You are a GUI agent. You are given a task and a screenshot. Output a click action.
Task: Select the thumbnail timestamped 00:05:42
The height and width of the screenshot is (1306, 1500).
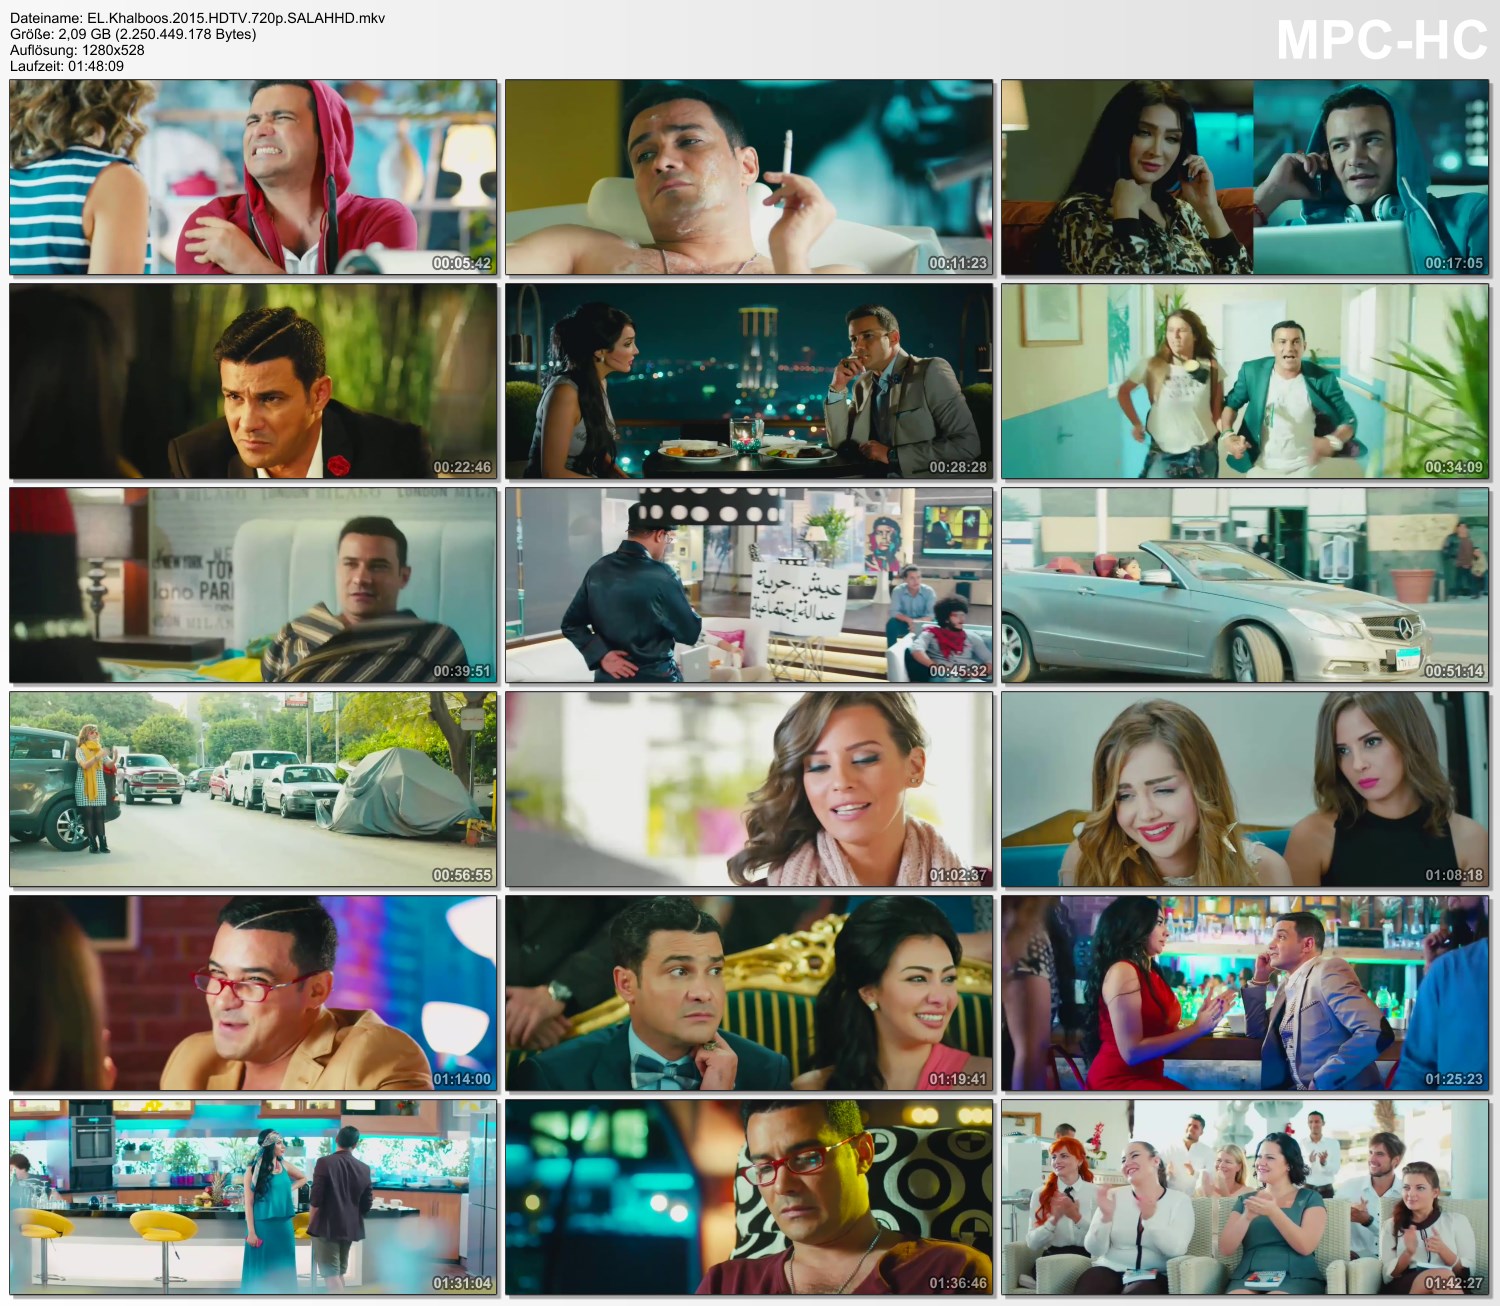pos(253,177)
